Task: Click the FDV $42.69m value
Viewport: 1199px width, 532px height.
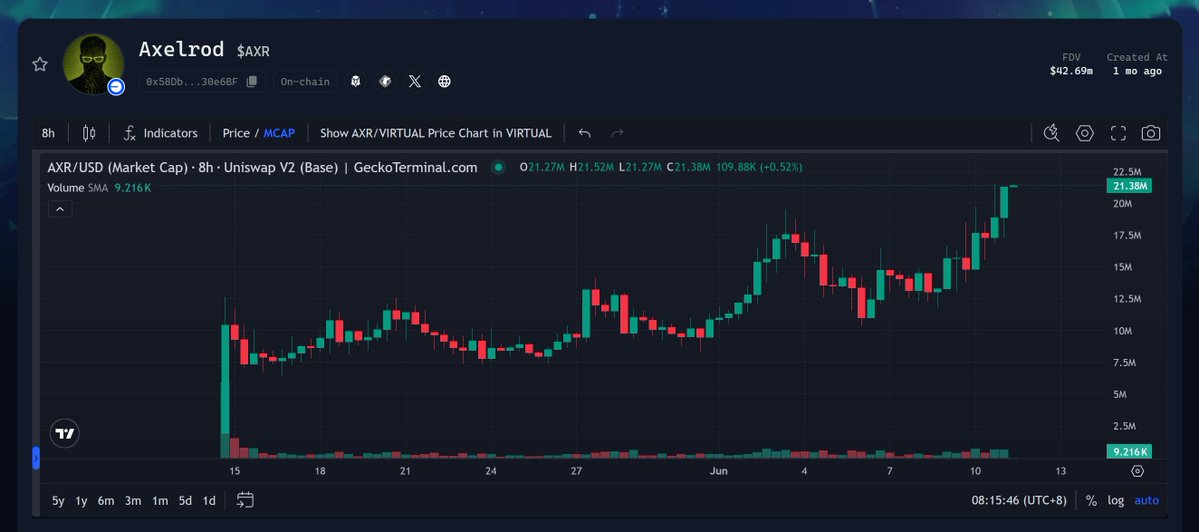Action: [1071, 71]
